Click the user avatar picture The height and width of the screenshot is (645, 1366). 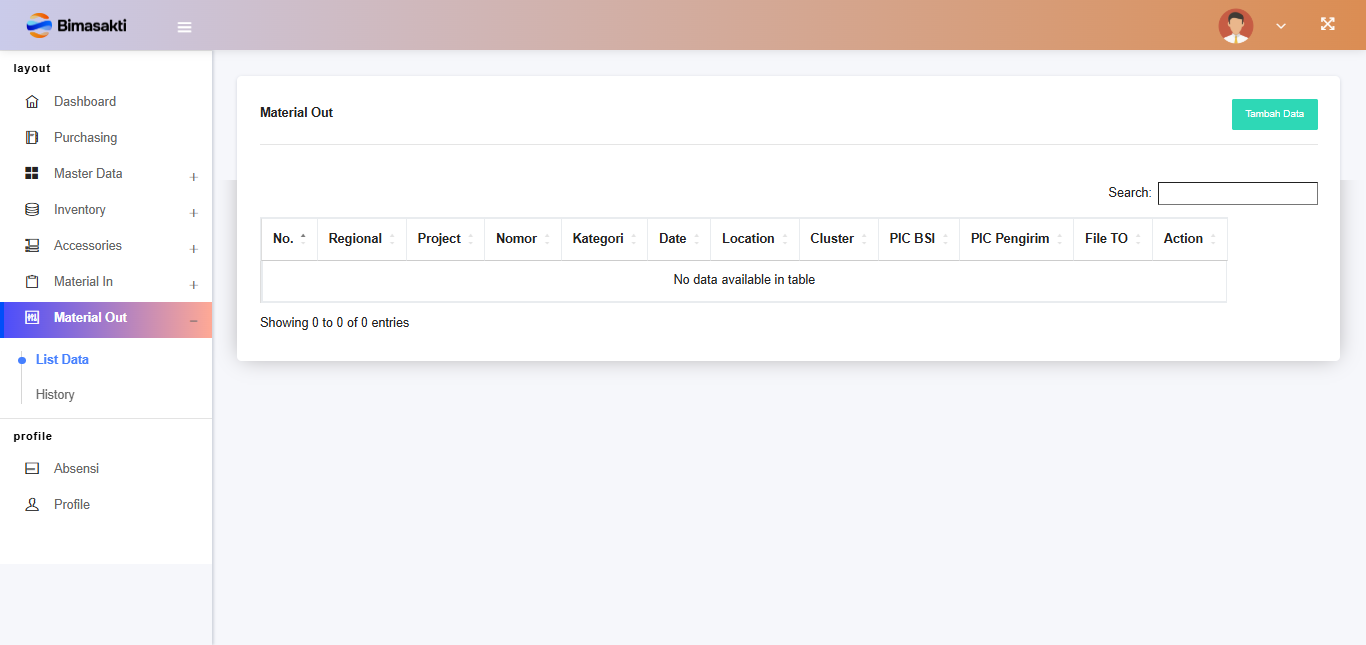[1235, 26]
